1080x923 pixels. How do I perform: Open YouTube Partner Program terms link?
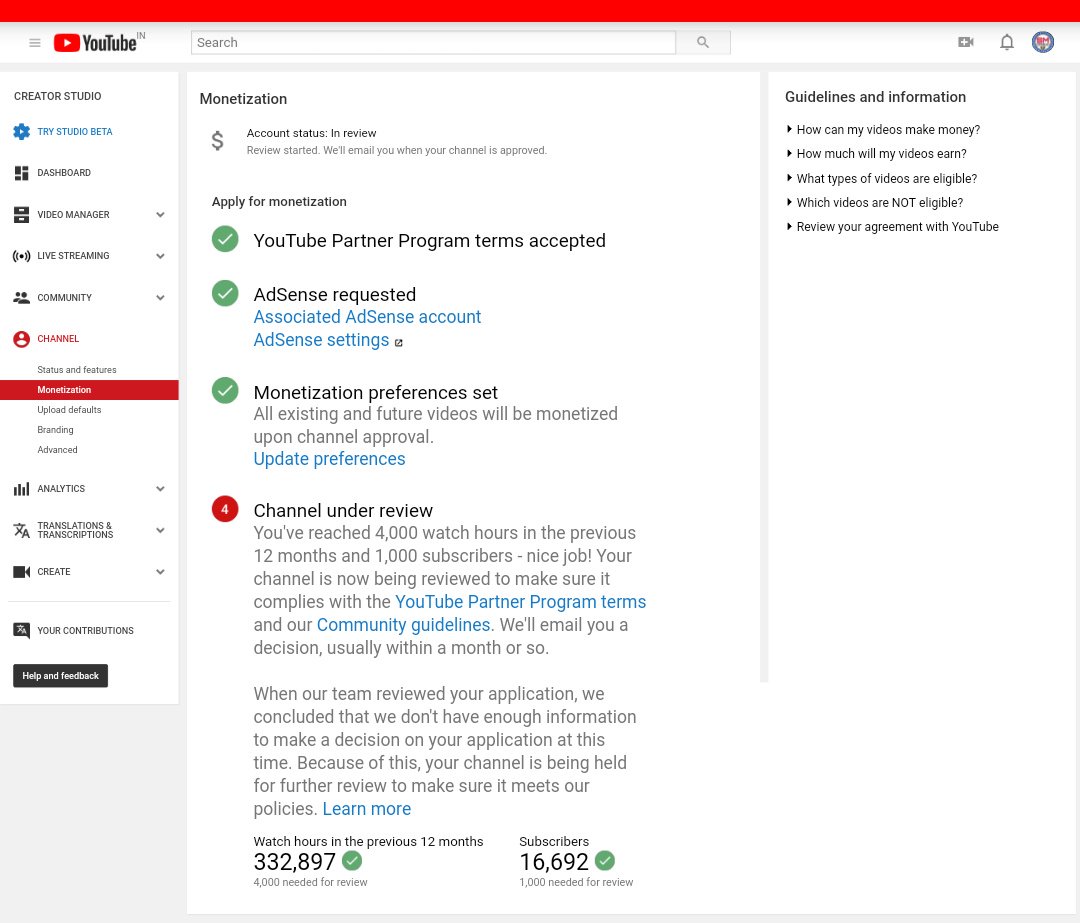pyautogui.click(x=520, y=602)
